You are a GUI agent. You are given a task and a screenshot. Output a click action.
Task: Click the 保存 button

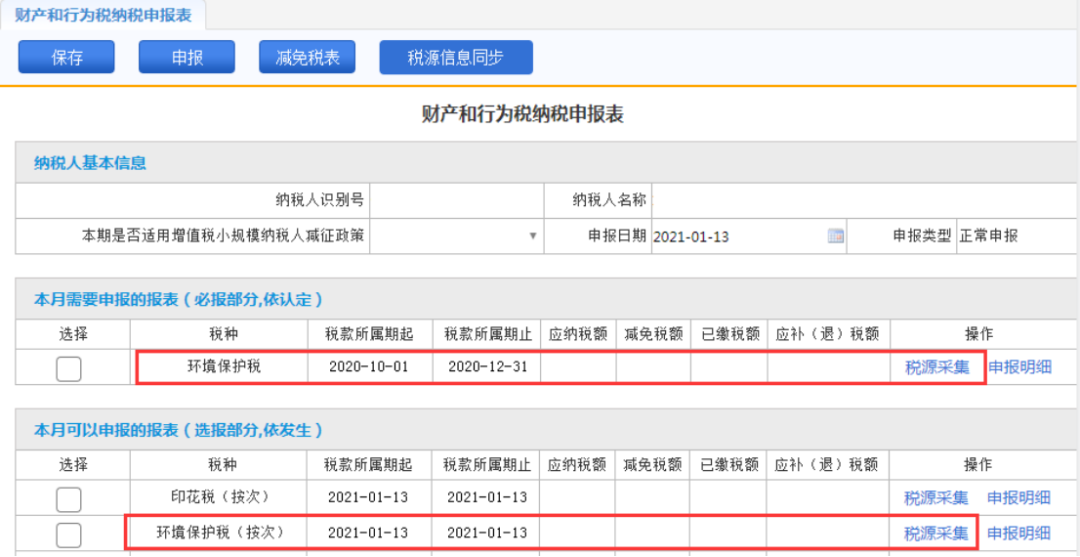coord(66,57)
